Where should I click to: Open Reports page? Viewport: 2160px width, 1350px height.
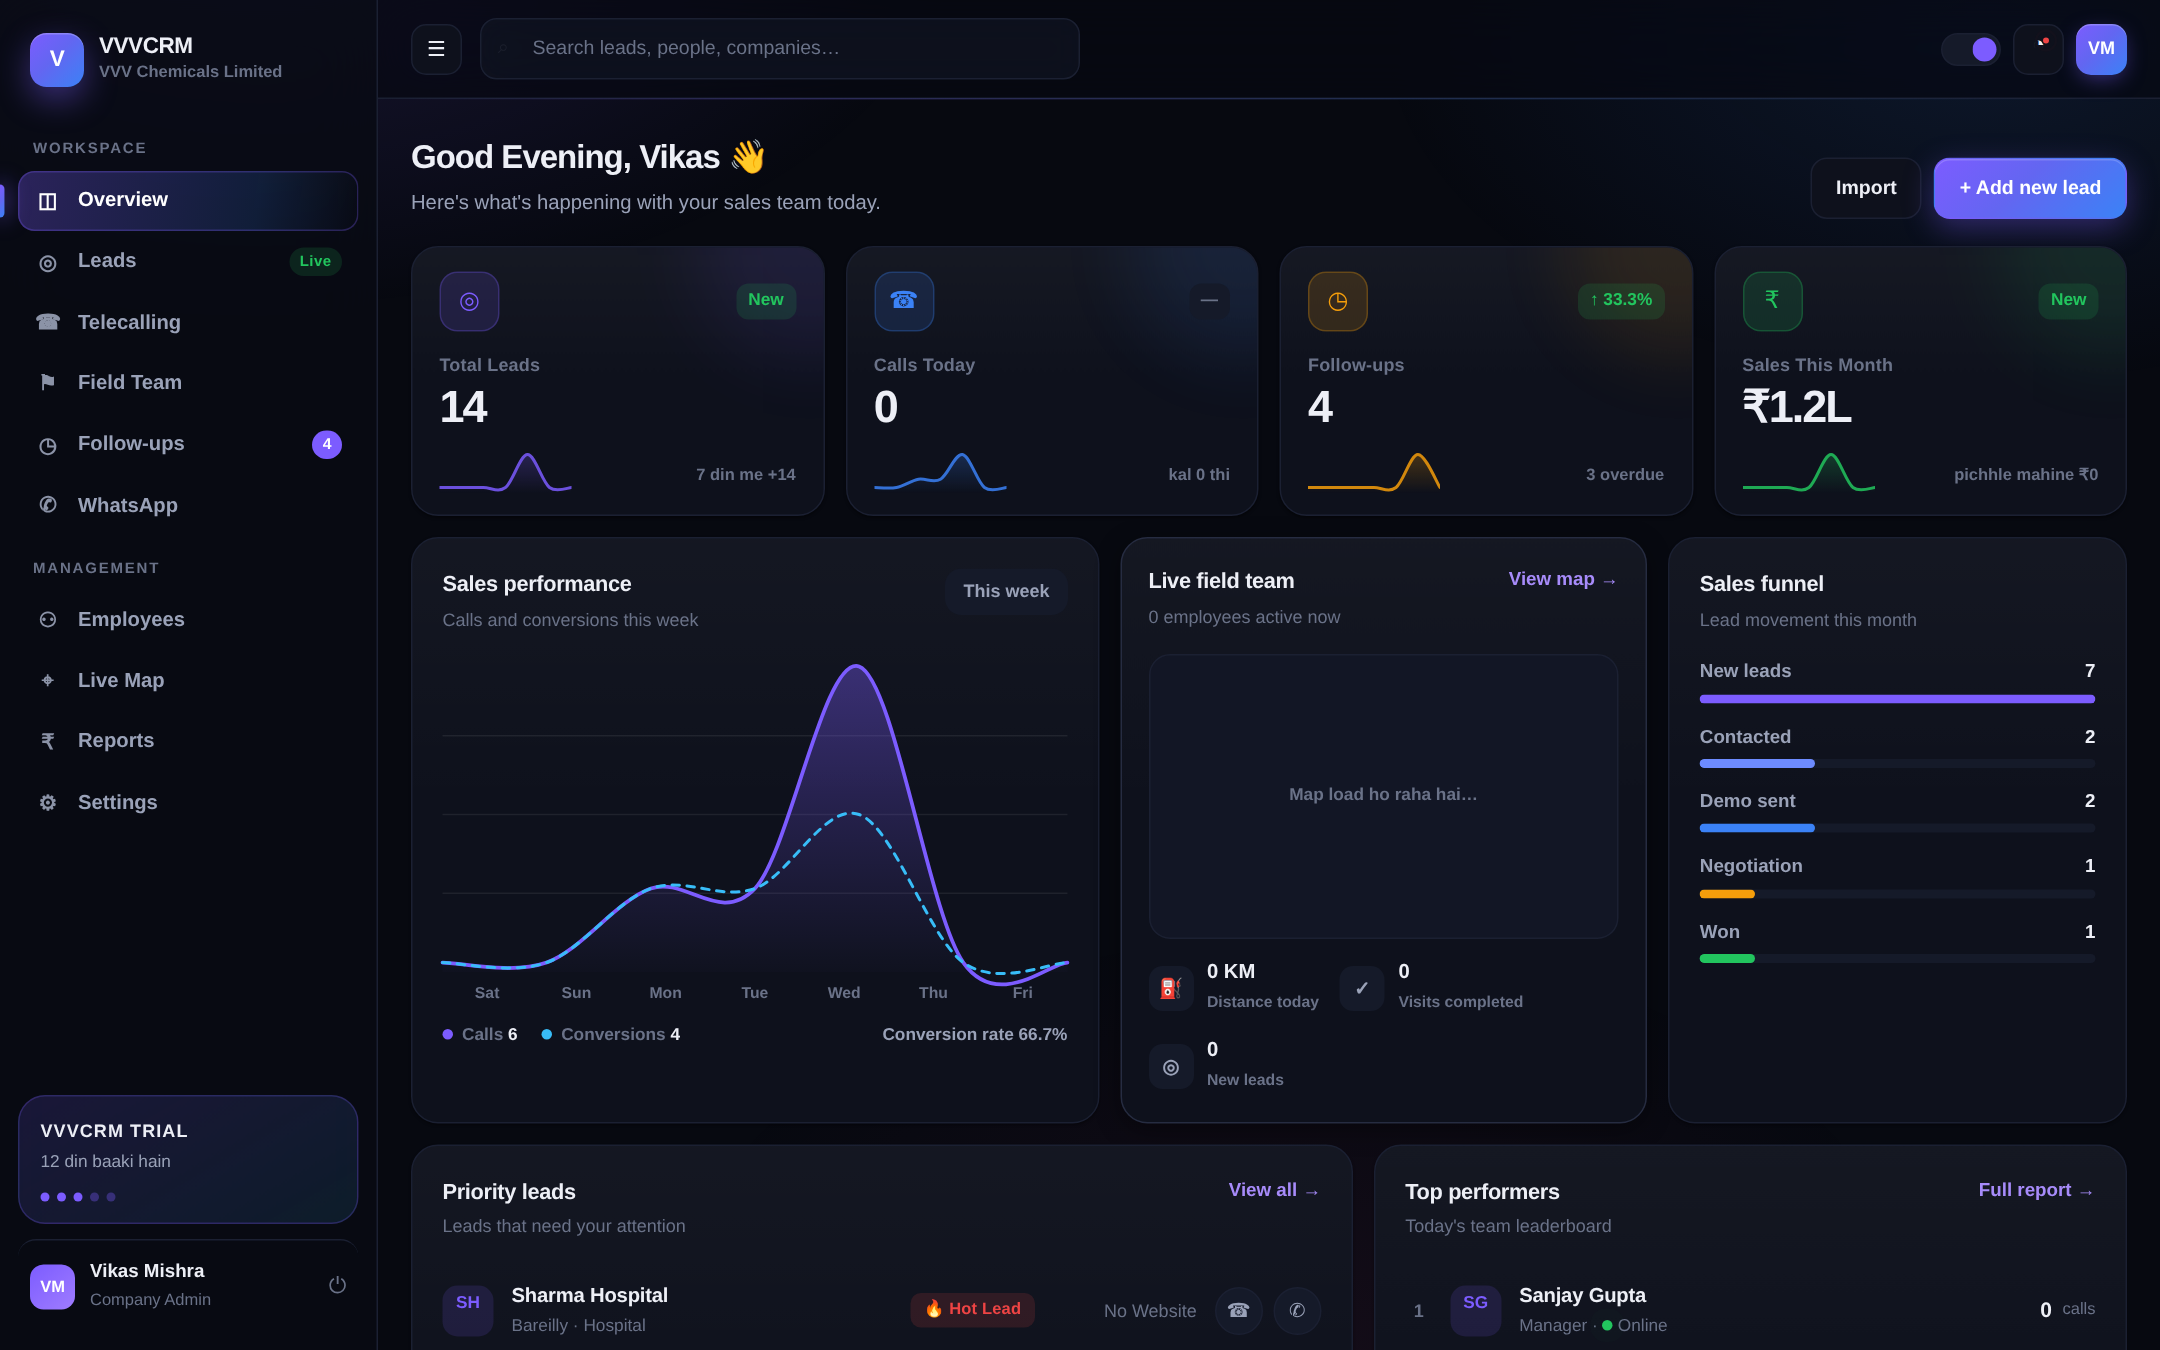click(188, 741)
